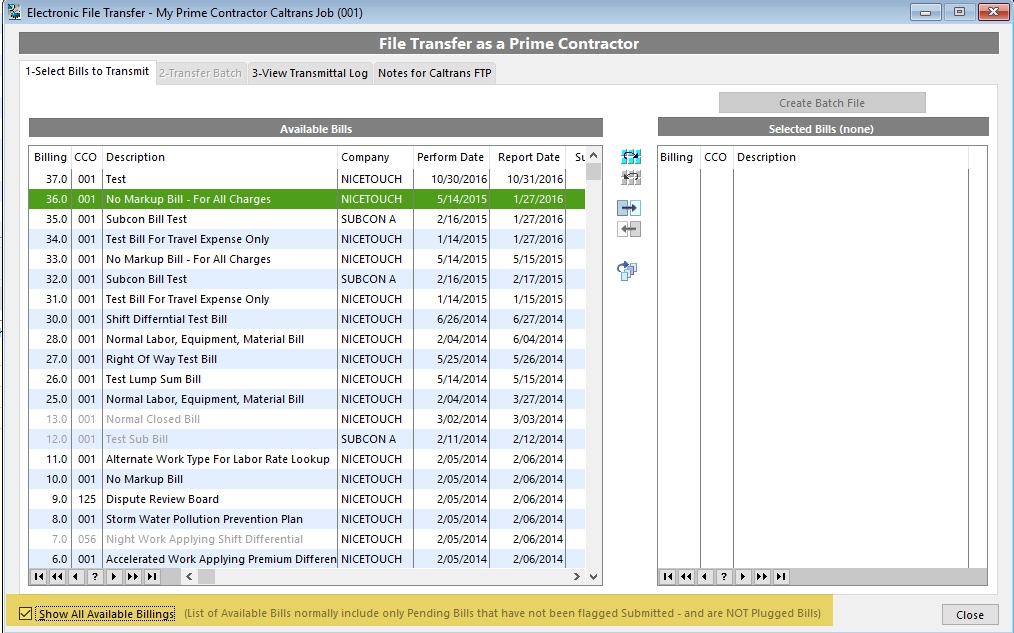Image resolution: width=1014 pixels, height=633 pixels.
Task: Select 'Test Lump Sum Bill' row
Action: [x=307, y=380]
